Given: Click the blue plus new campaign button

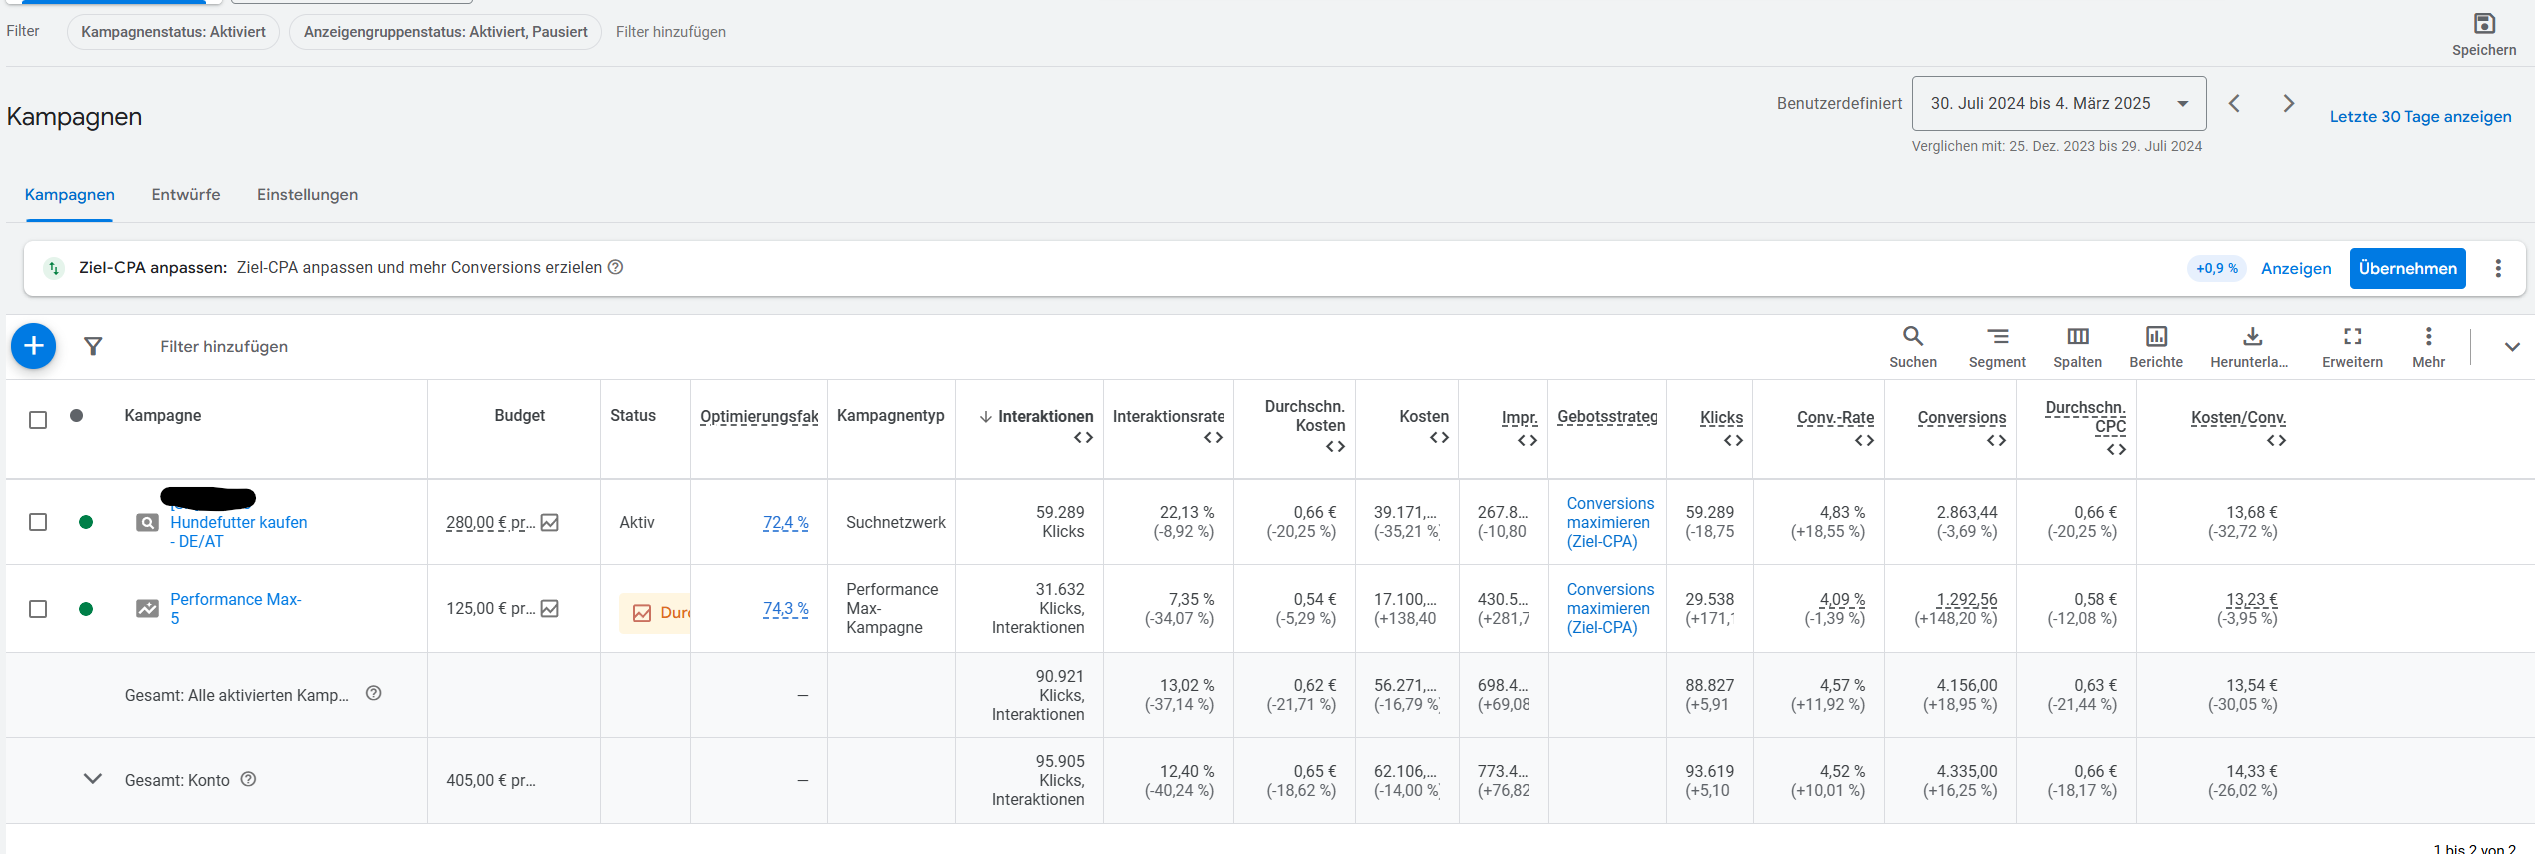Looking at the screenshot, I should click(33, 346).
